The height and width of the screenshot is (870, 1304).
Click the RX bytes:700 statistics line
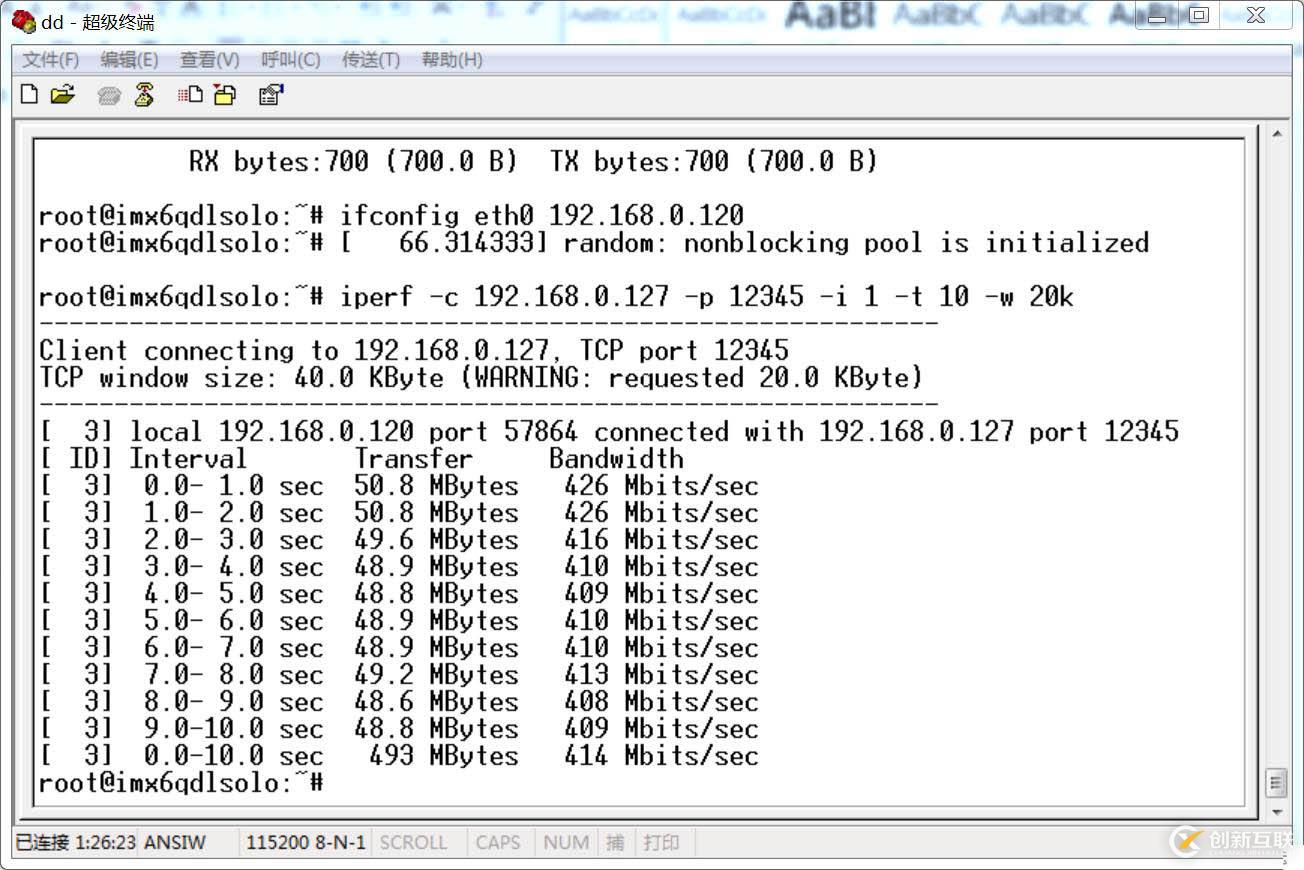(533, 162)
